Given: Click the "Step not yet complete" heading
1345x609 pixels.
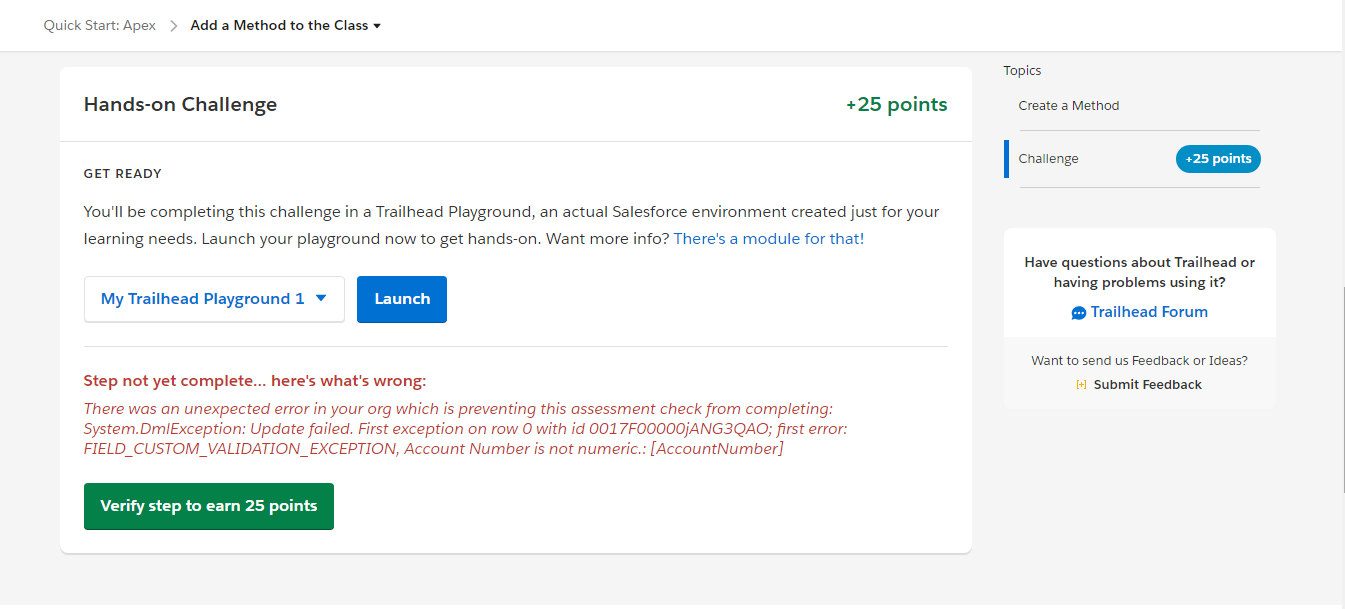Looking at the screenshot, I should click(255, 381).
